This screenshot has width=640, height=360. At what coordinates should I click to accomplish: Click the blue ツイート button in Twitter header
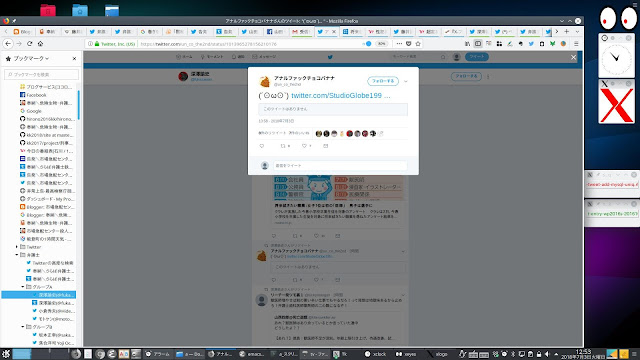tap(477, 57)
